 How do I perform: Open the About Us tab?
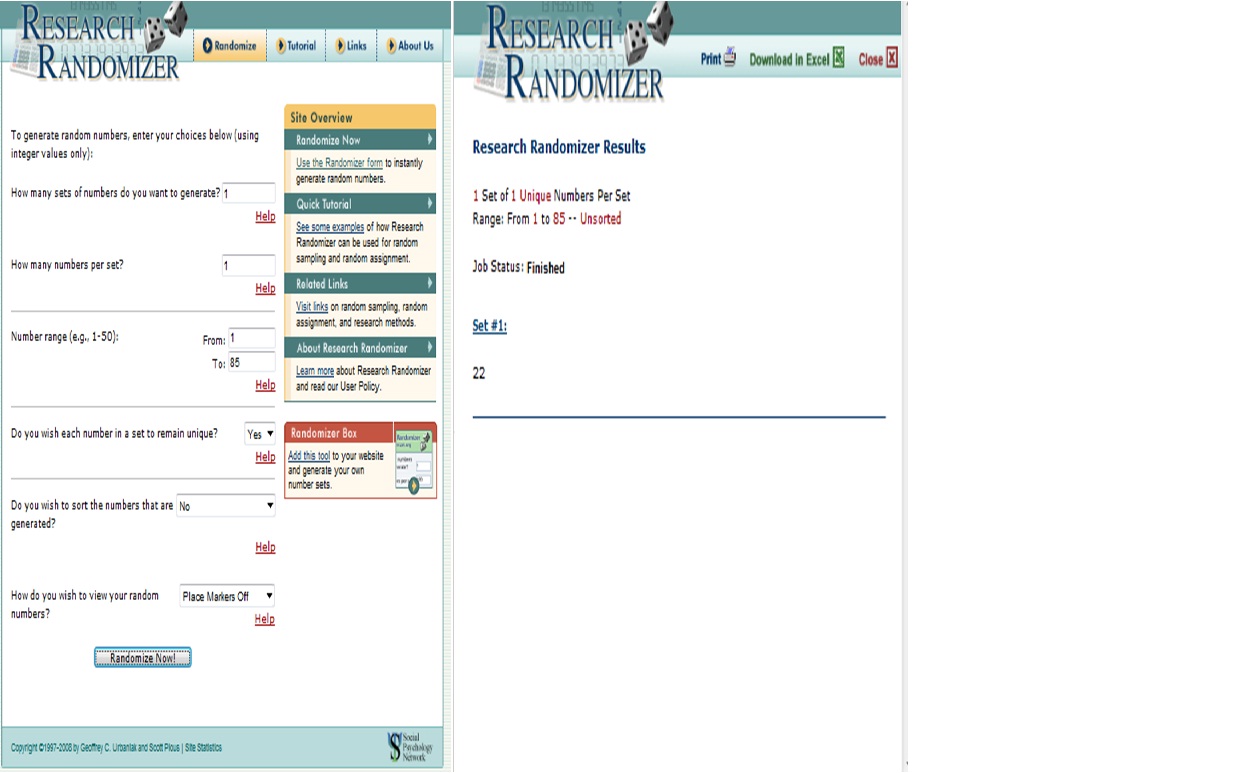click(410, 46)
